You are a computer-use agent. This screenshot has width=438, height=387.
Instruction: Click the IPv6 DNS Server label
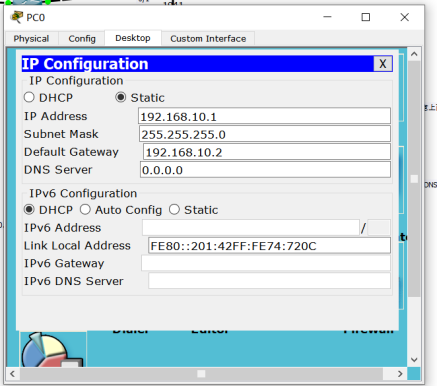coord(74,281)
